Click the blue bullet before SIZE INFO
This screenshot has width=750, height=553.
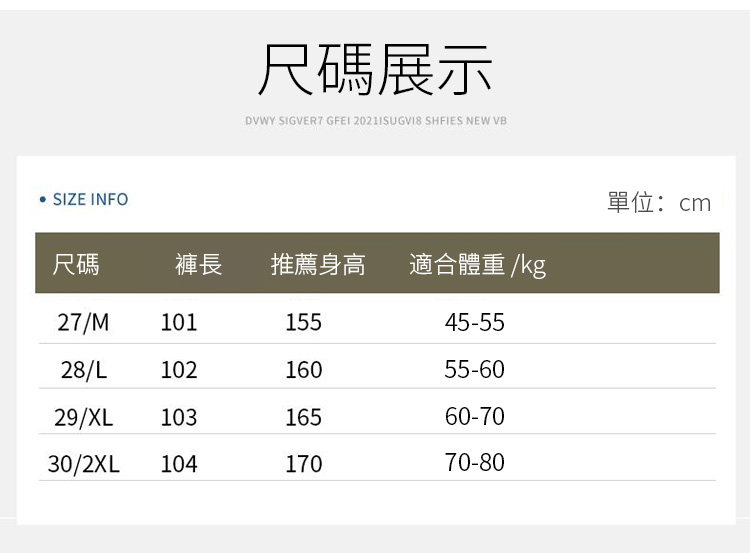(x=43, y=200)
